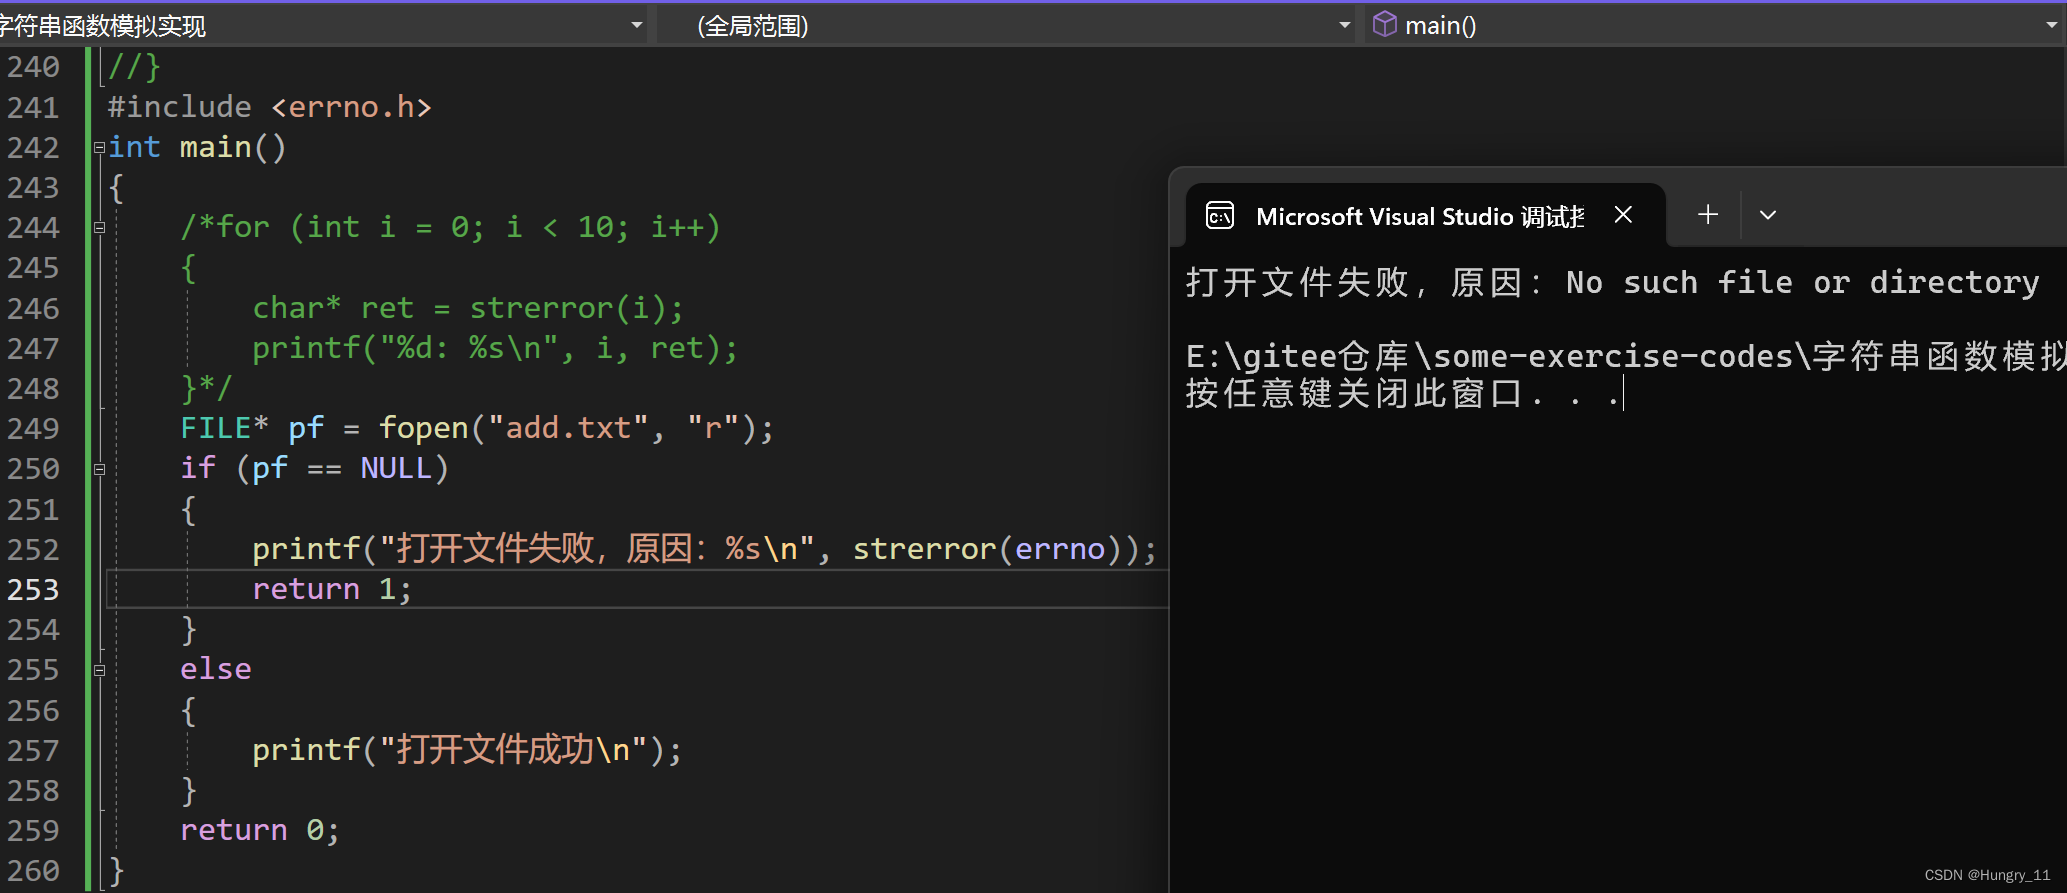This screenshot has height=893, width=2067.
Task: Click on the #include <errno.h> line
Action: click(270, 107)
